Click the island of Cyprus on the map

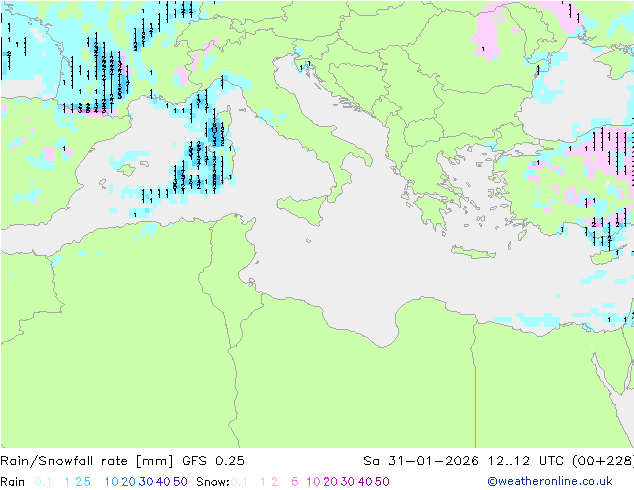click(605, 257)
